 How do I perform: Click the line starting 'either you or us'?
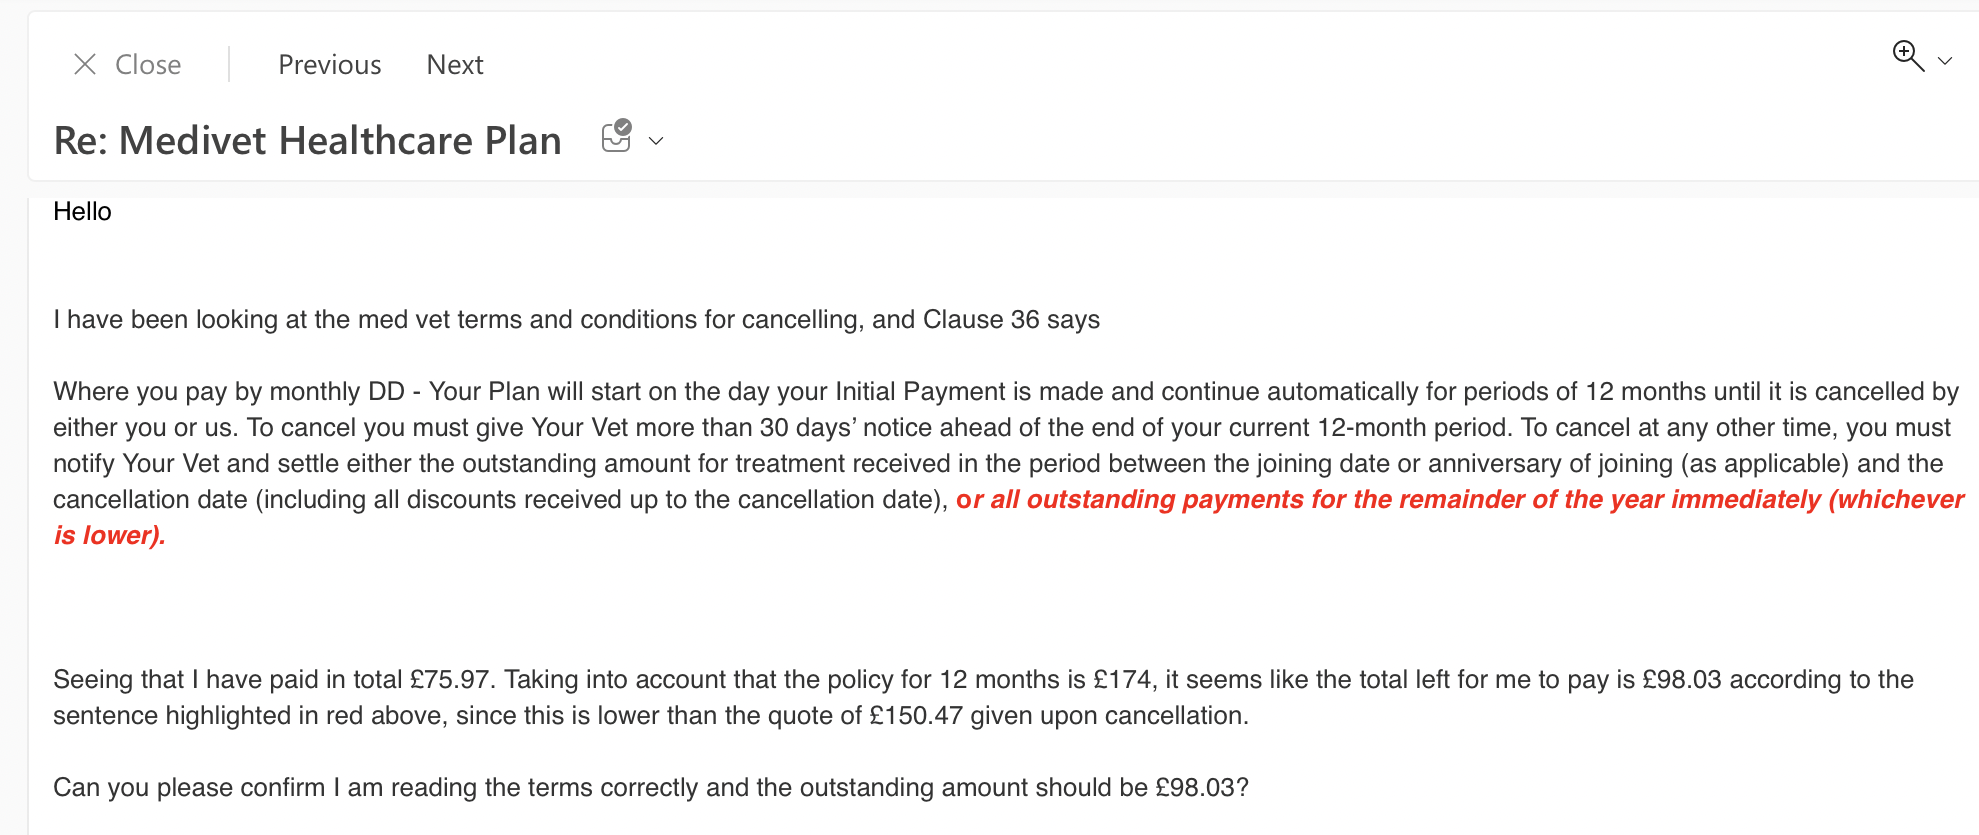point(1002,428)
